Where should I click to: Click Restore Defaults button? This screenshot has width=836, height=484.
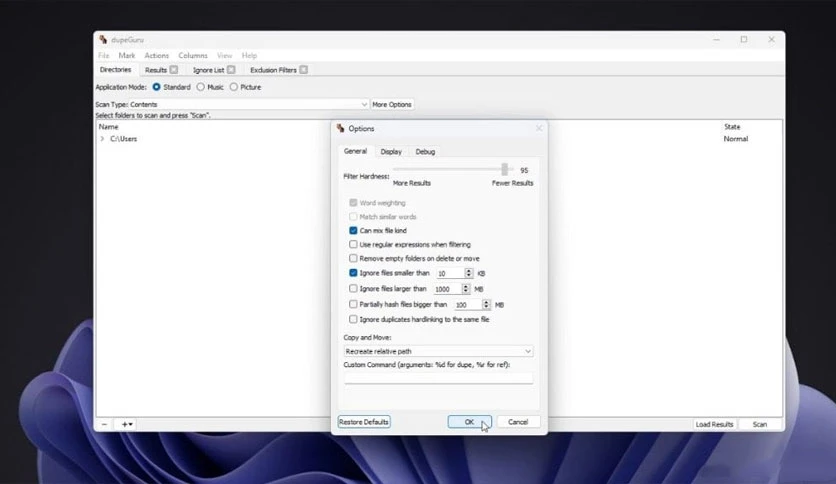tap(364, 422)
